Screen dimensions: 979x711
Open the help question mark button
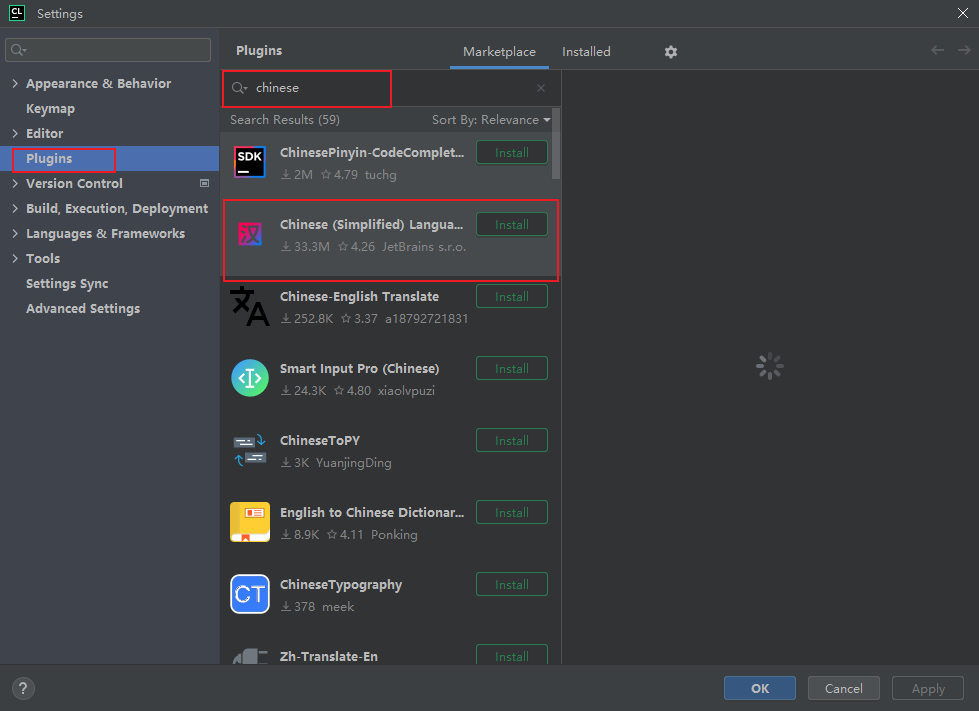pyautogui.click(x=23, y=688)
